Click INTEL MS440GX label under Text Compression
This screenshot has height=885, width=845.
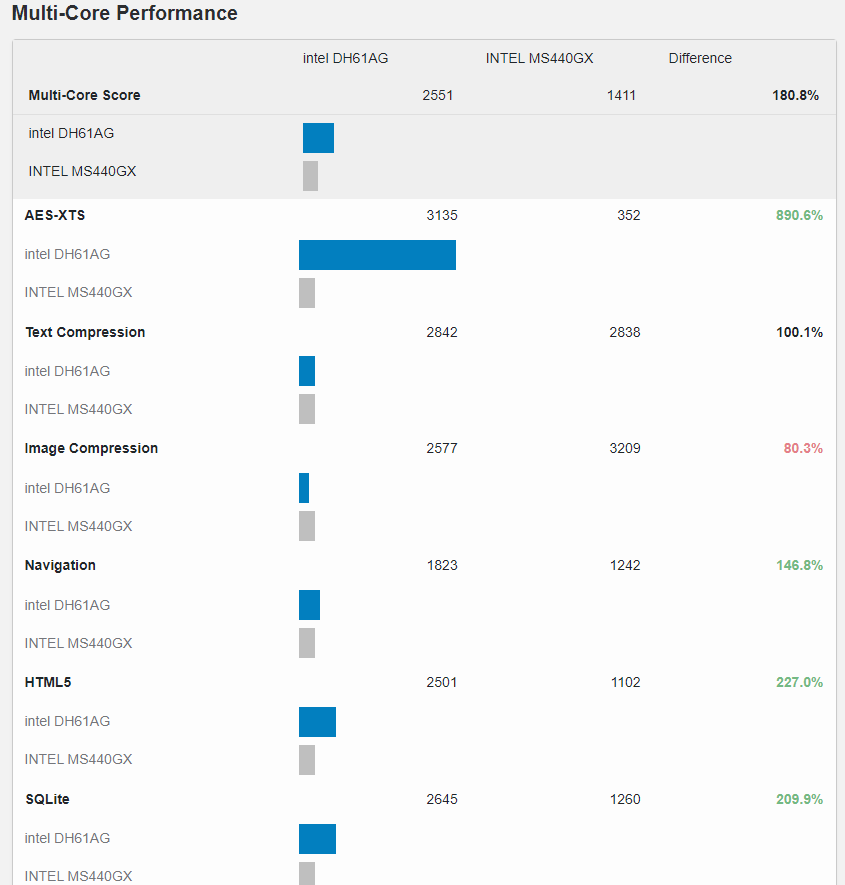point(78,409)
